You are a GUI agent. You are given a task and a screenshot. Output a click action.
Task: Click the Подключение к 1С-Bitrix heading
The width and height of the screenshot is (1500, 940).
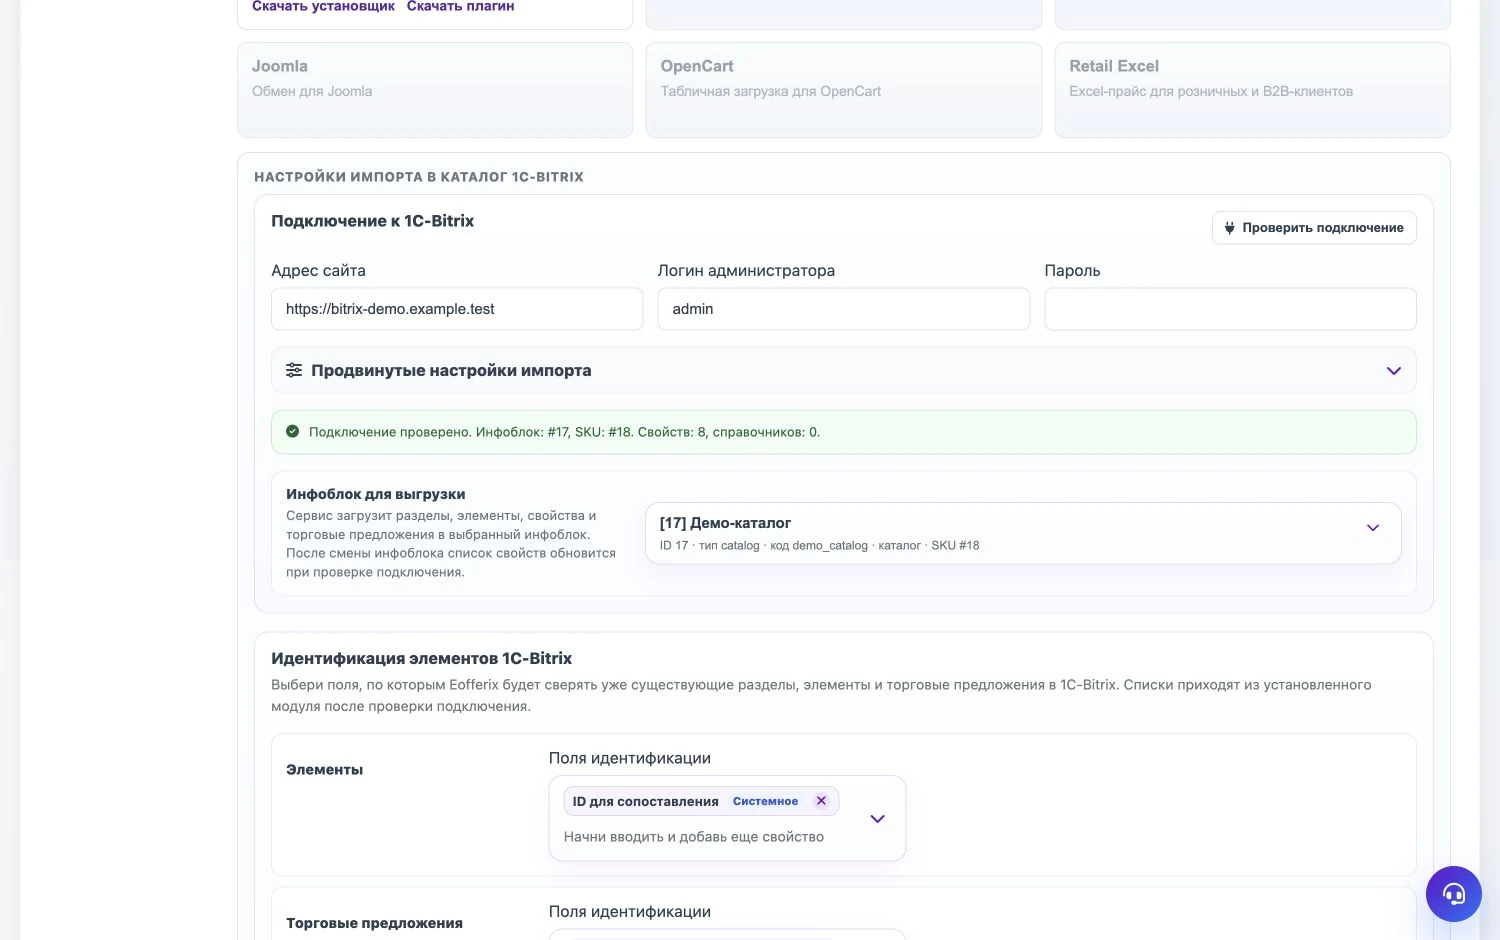(x=372, y=221)
